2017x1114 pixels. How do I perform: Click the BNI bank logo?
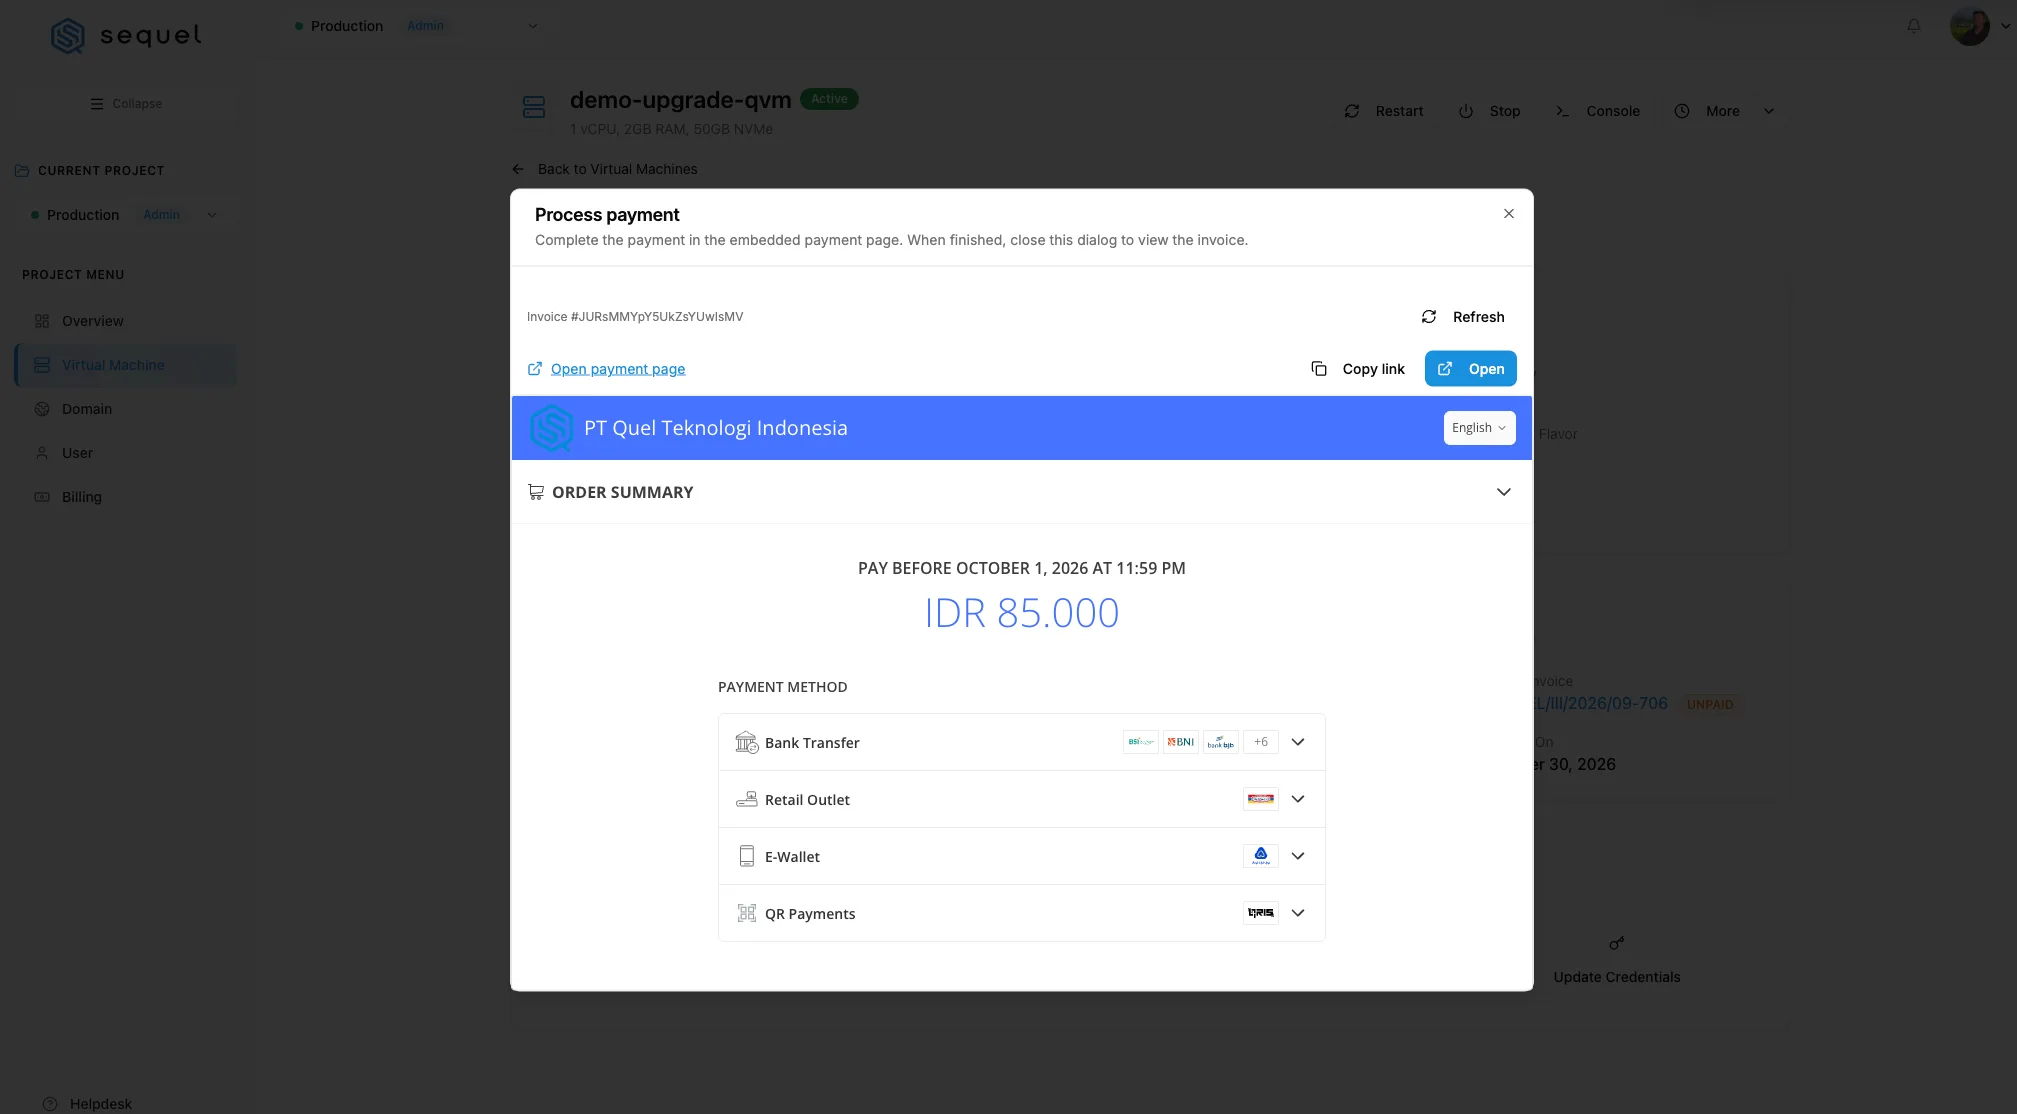click(x=1181, y=742)
